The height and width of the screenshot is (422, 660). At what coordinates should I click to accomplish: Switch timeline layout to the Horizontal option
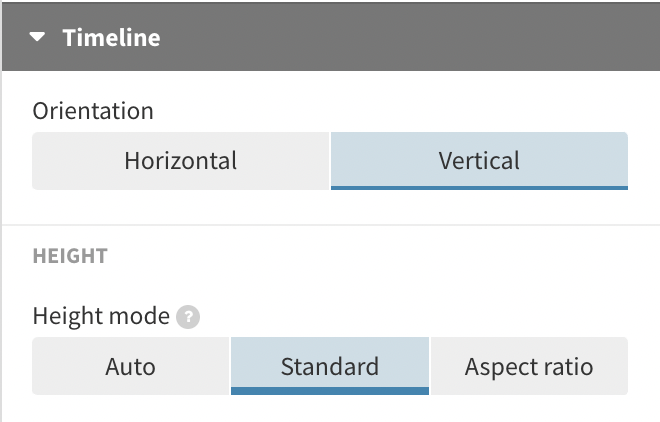click(181, 161)
